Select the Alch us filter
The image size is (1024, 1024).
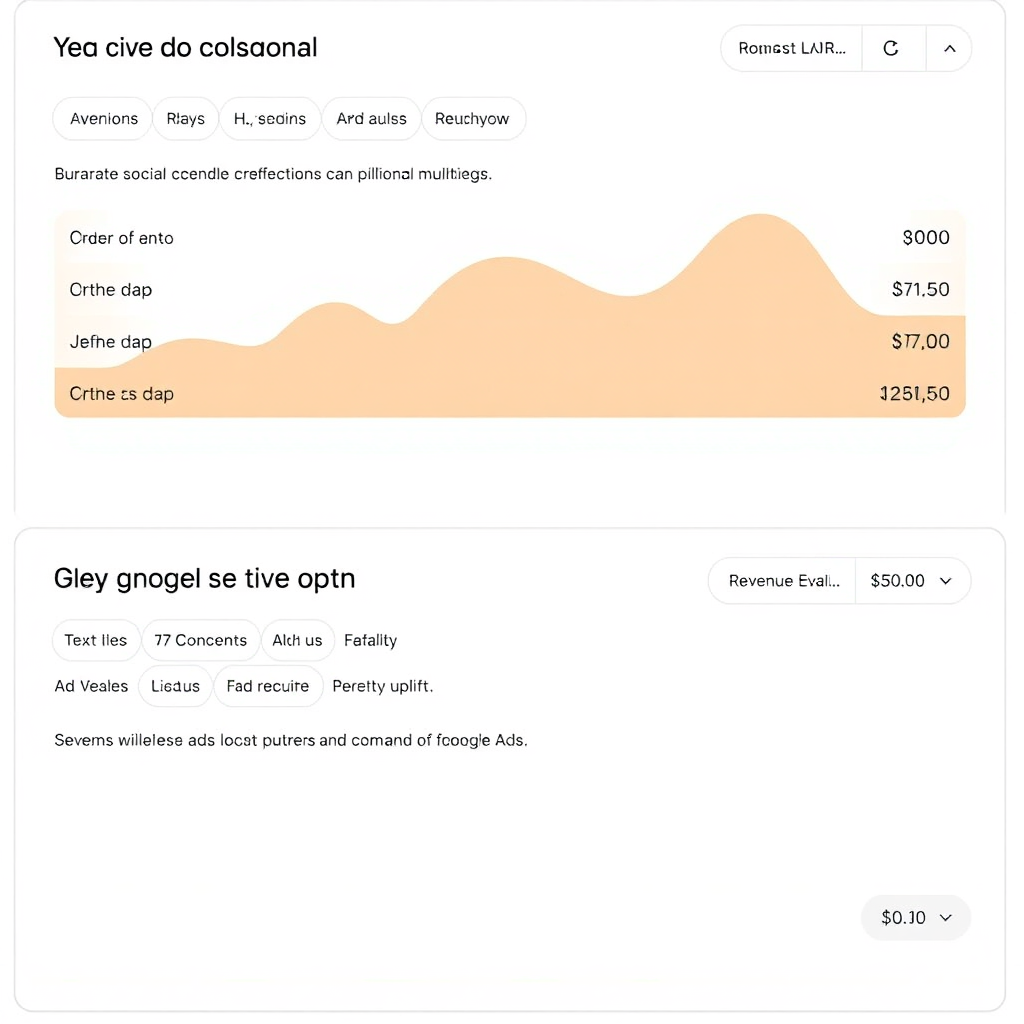[x=297, y=640]
